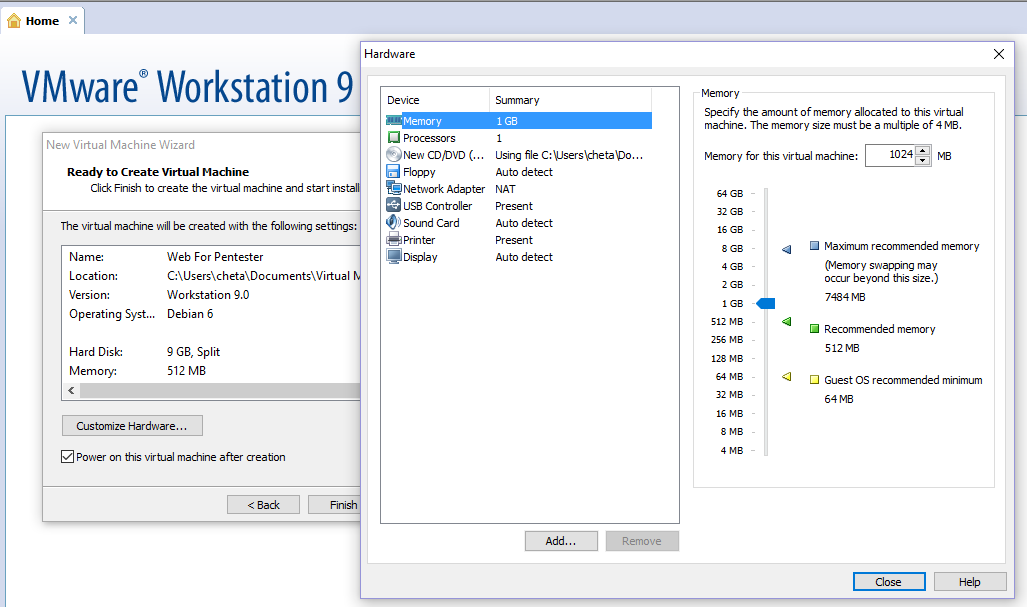This screenshot has width=1027, height=607.
Task: Select the Network Adapter row
Action: point(518,189)
